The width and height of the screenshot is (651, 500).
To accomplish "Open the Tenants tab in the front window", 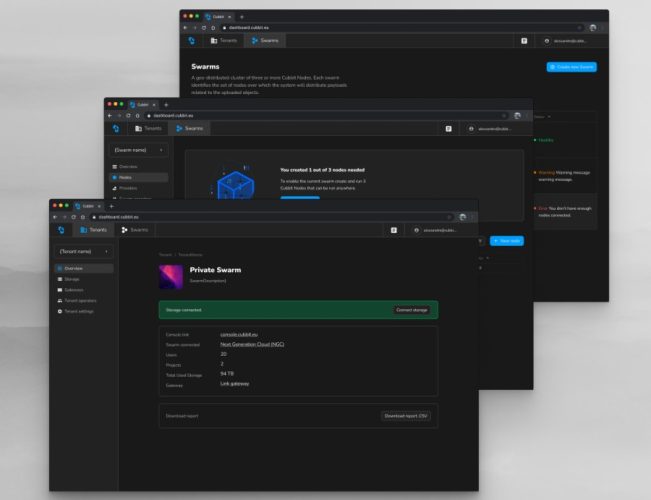I will pyautogui.click(x=93, y=230).
